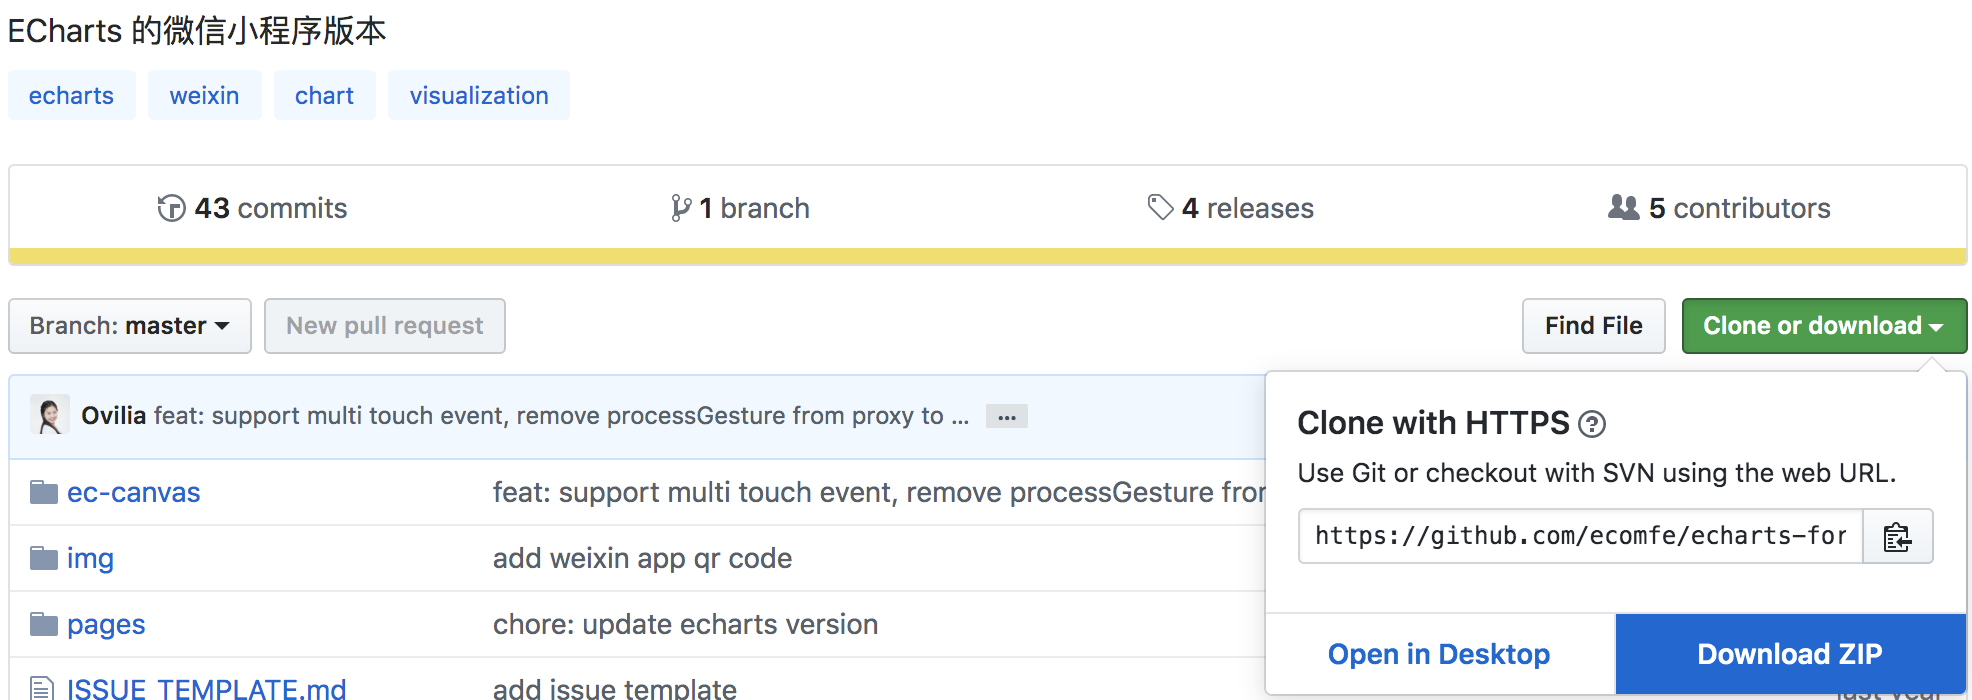1972x700 pixels.
Task: Click the clone URL input field
Action: [1580, 537]
